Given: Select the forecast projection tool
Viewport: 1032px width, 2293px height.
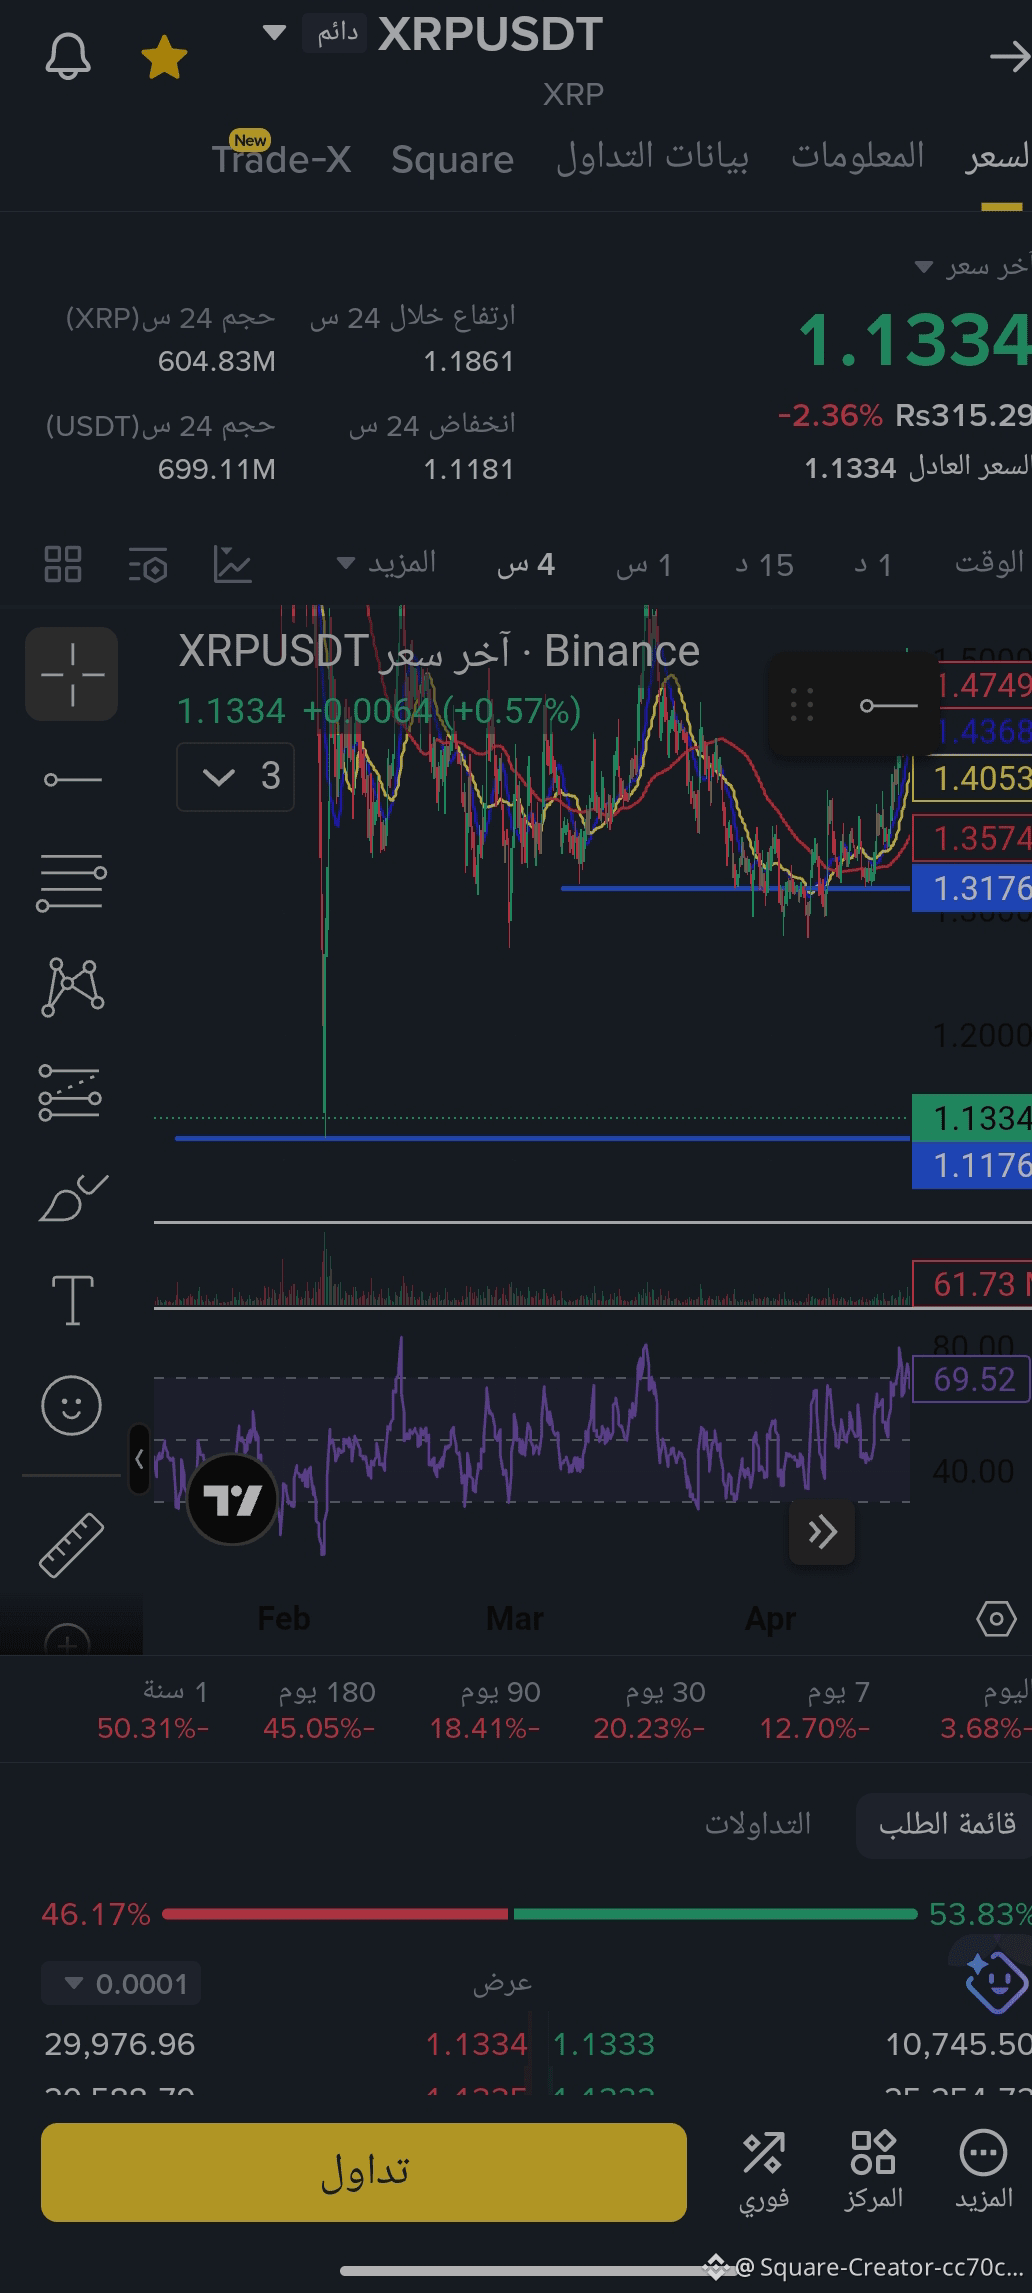Looking at the screenshot, I should (72, 1091).
